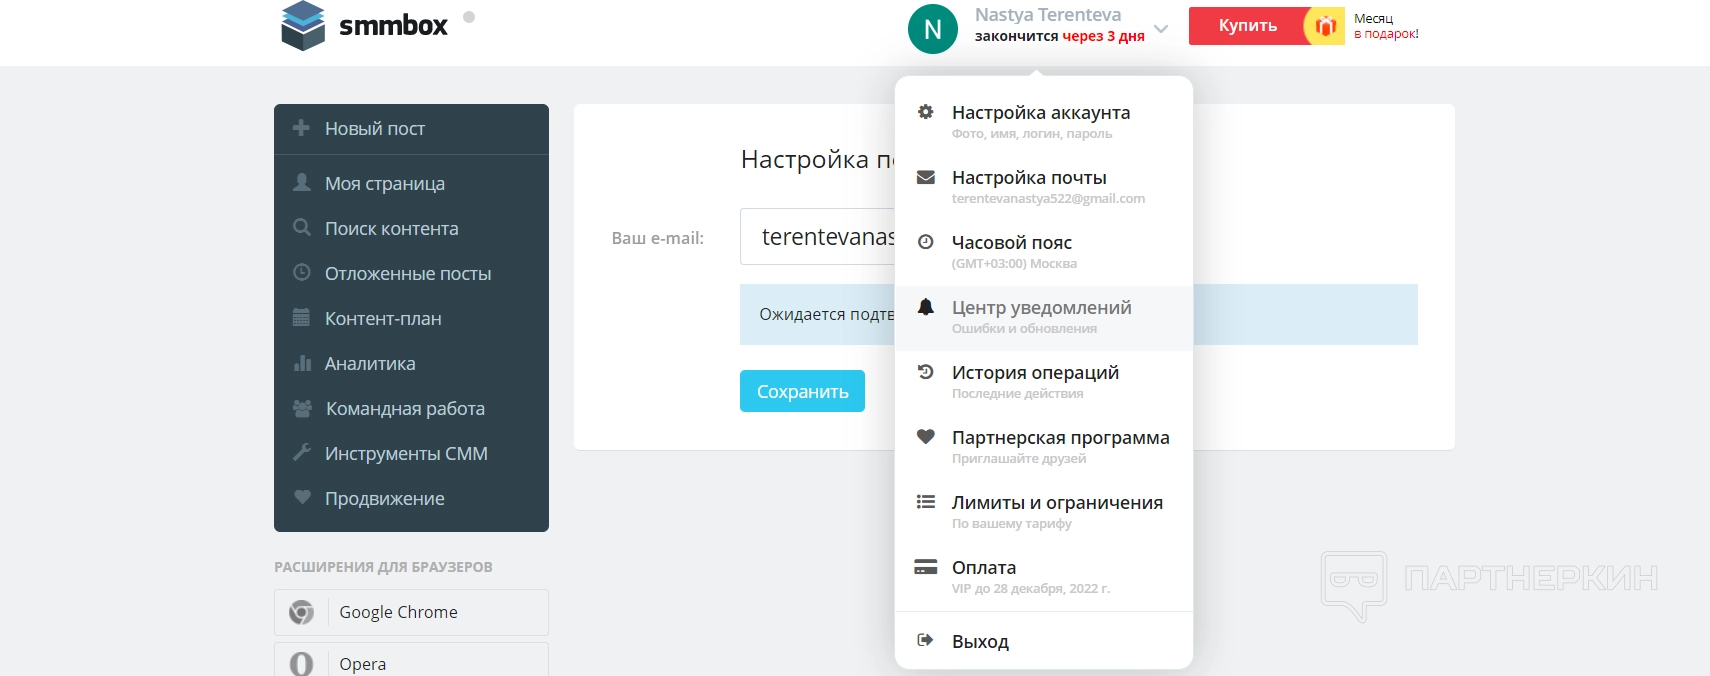
Task: Click the Nastya Terenteva username
Action: coord(1048,15)
